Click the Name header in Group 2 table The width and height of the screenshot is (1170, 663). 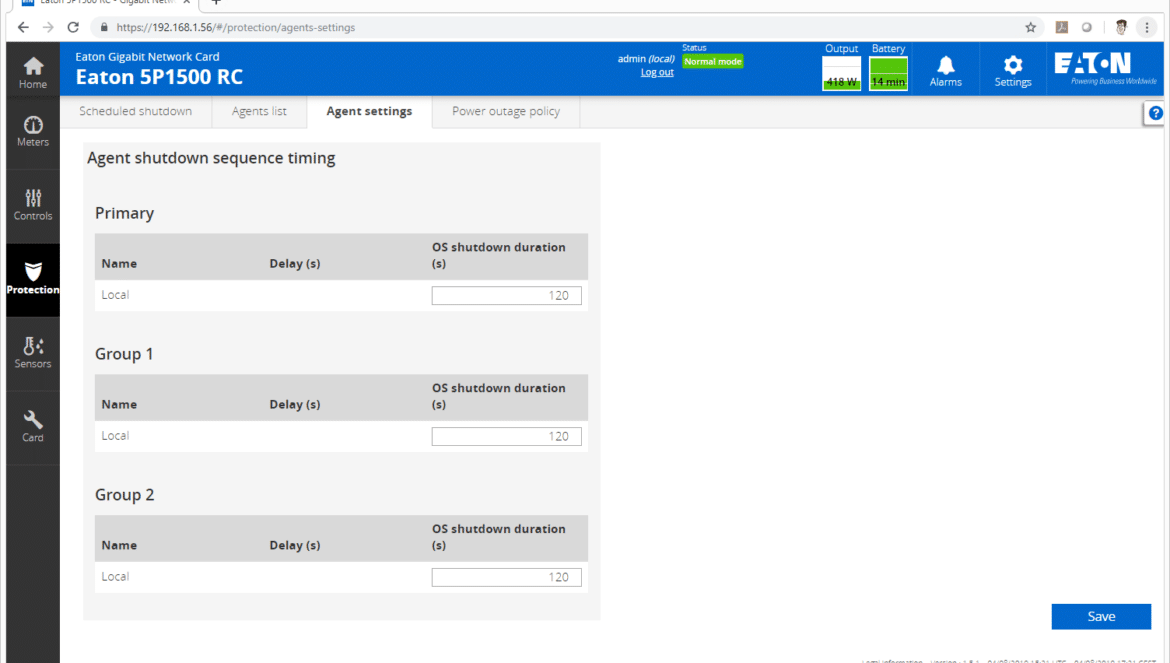[119, 545]
